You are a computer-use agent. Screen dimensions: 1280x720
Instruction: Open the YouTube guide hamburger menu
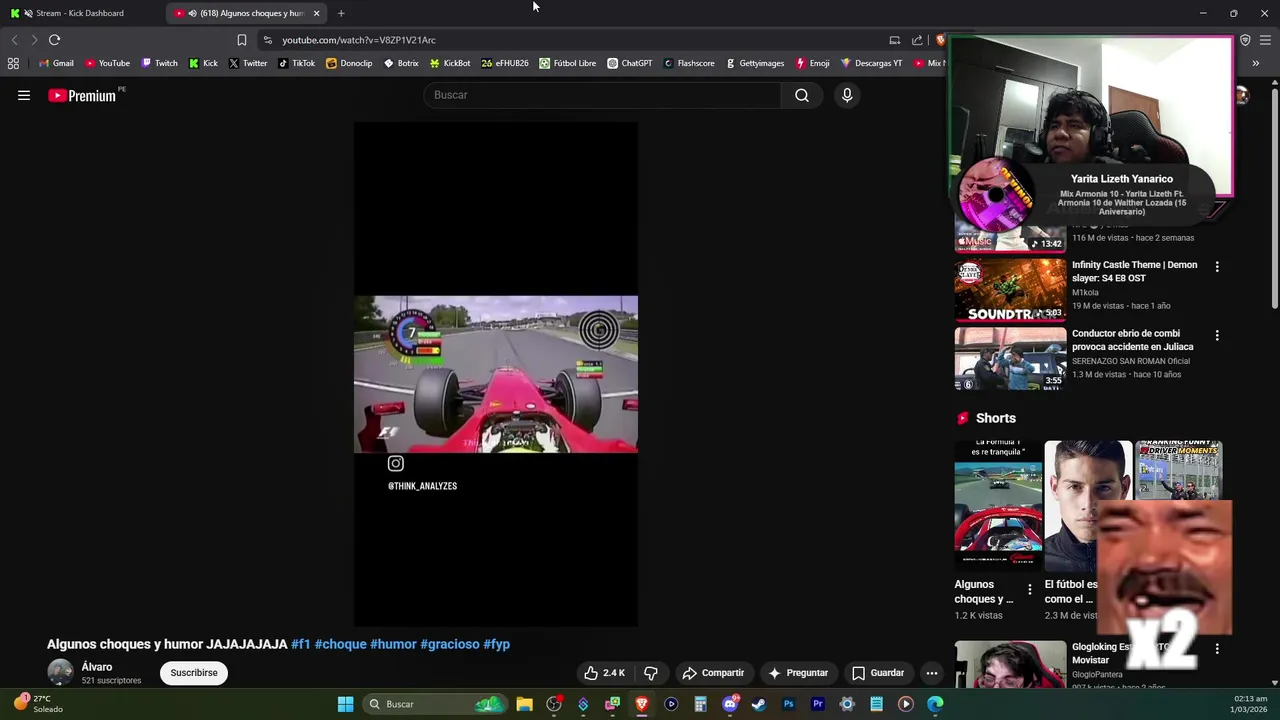[x=24, y=95]
